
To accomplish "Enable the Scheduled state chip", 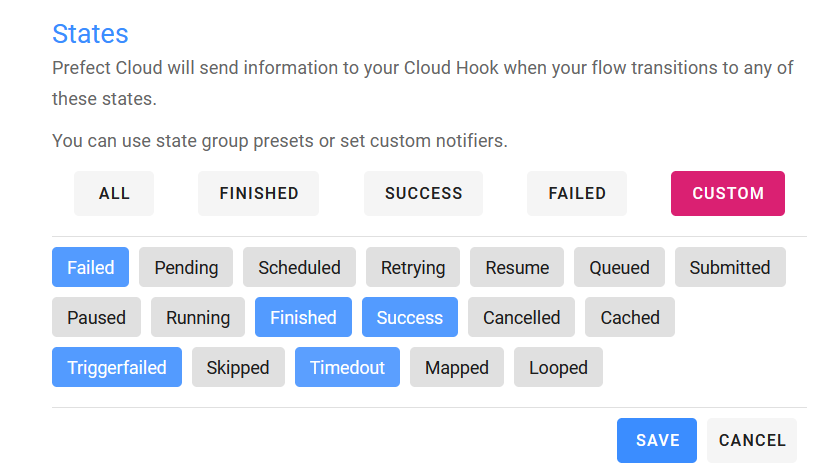I will (299, 267).
